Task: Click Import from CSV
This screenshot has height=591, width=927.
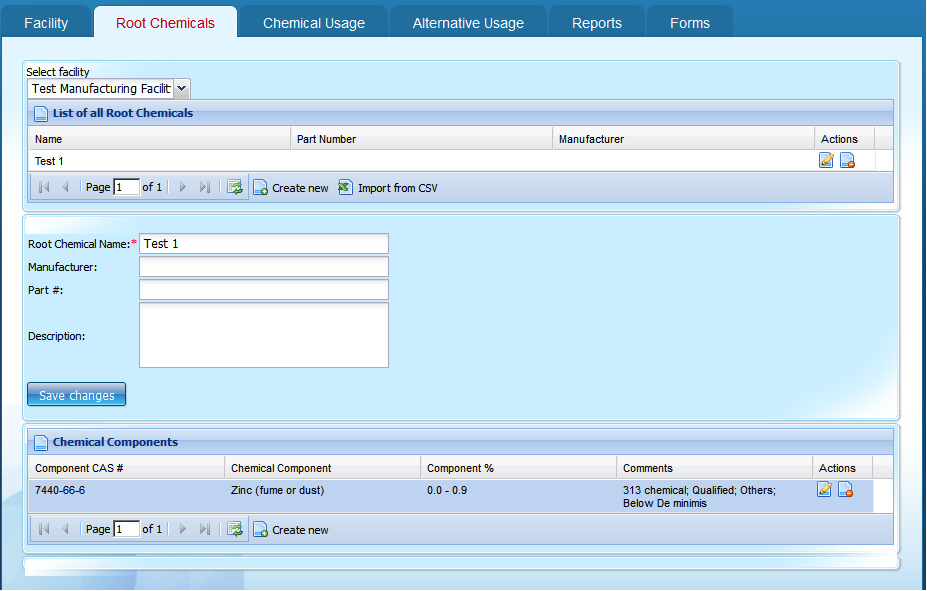Action: [x=388, y=188]
